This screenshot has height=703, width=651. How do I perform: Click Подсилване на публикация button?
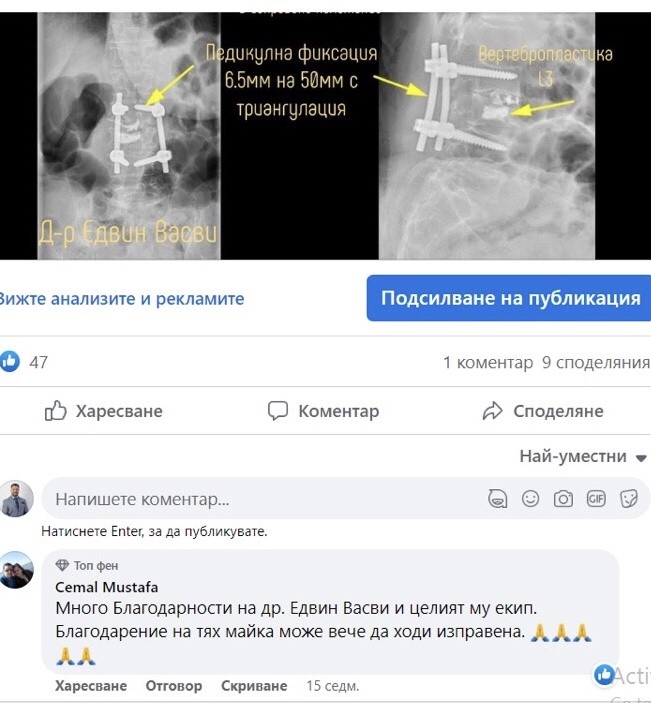click(509, 298)
